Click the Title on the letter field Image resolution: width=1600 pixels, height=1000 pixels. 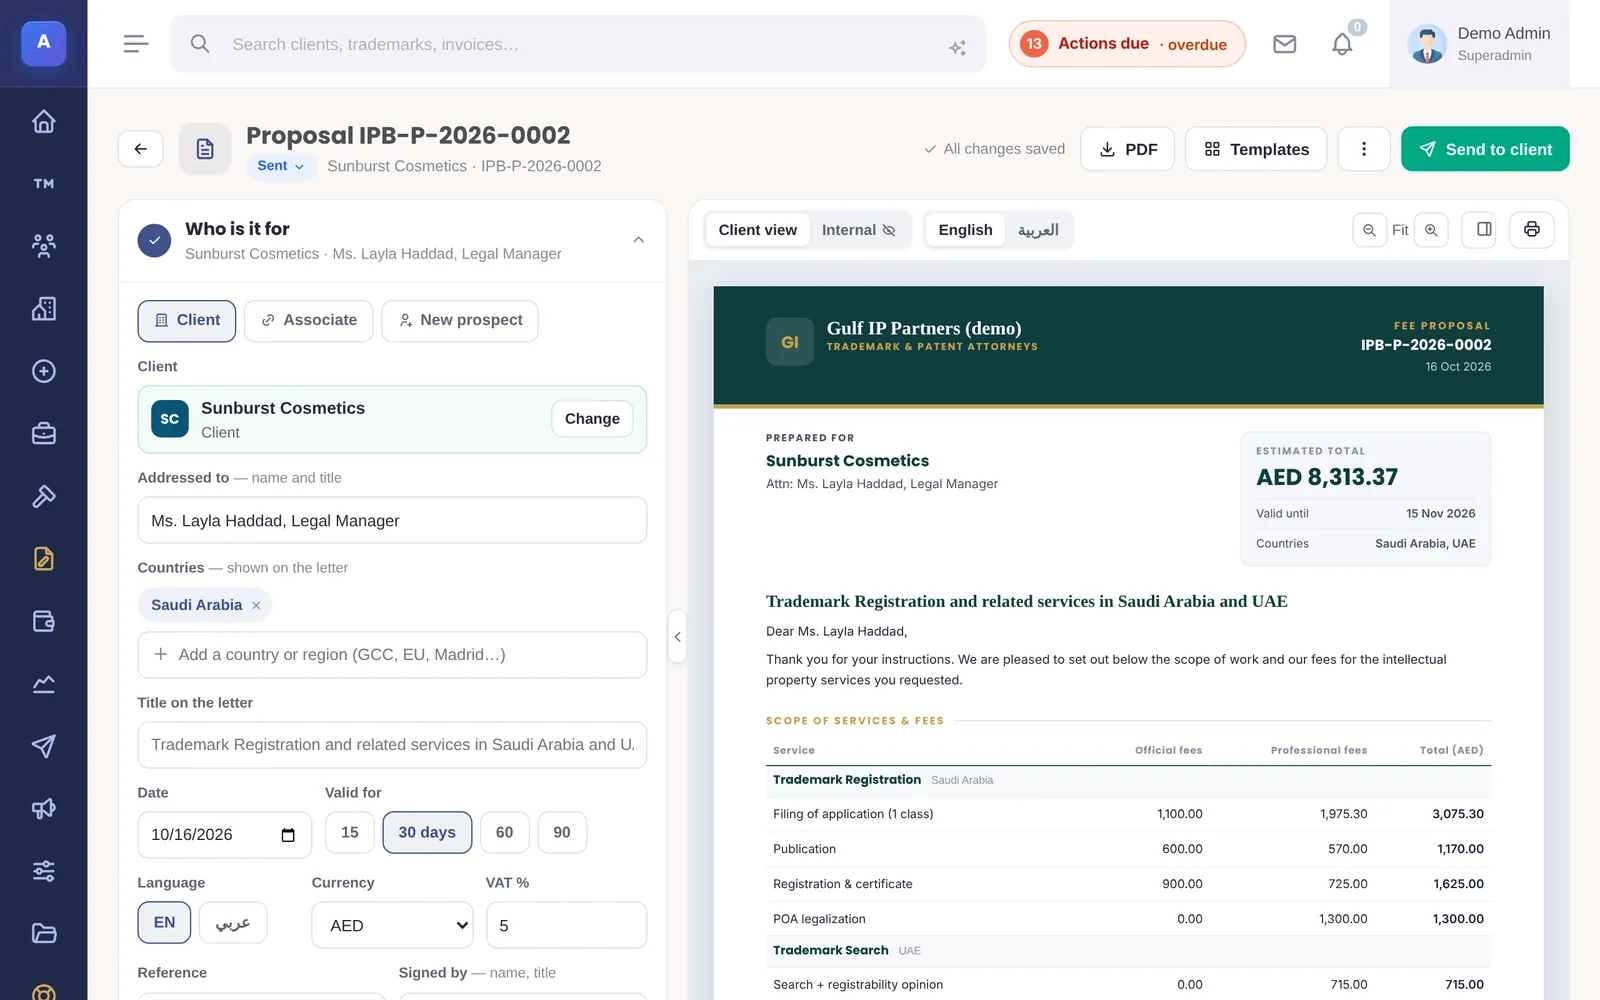392,745
